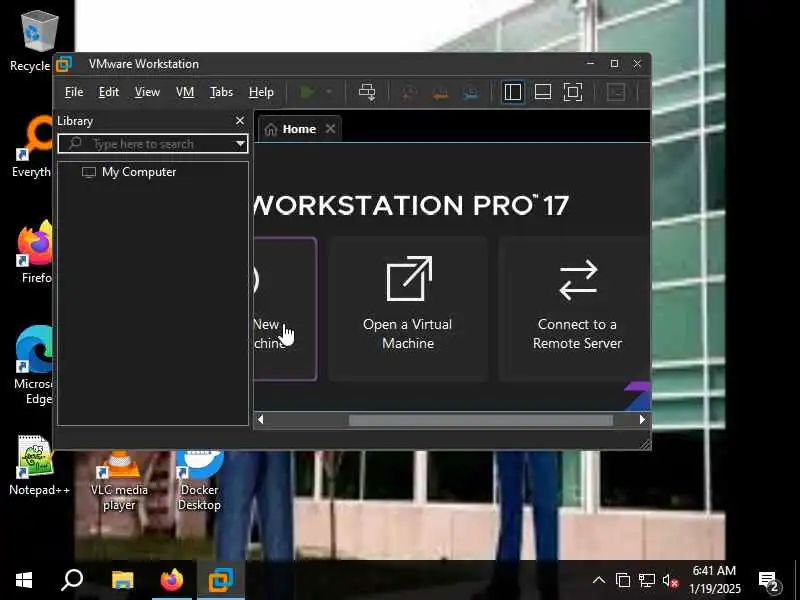Viewport: 800px width, 600px height.
Task: Select the VLC media player desktop shortcut
Action: 119,481
